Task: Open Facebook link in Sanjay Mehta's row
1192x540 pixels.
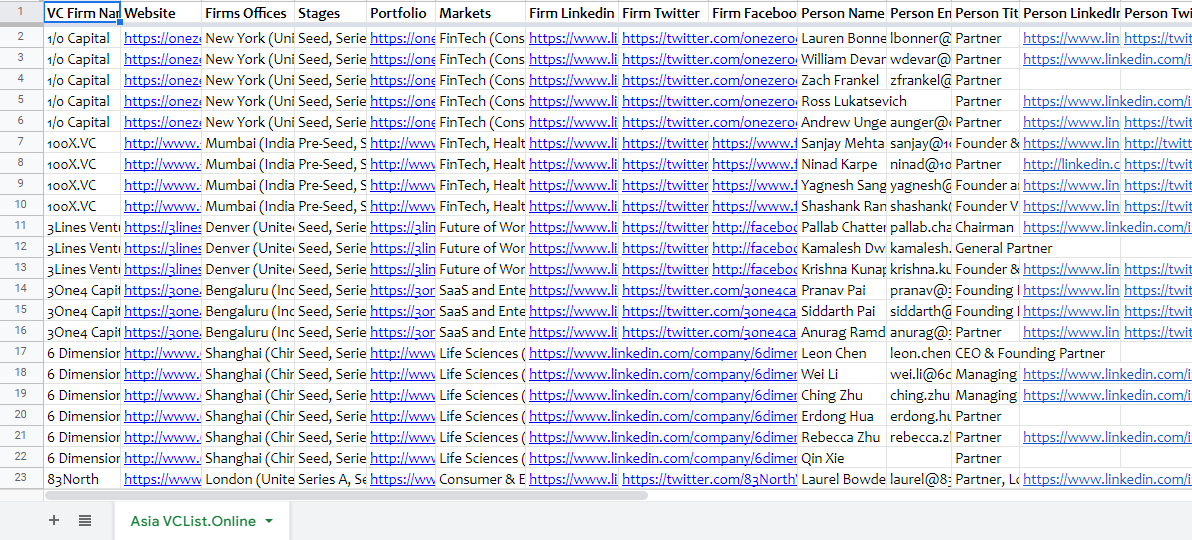Action: pyautogui.click(x=754, y=143)
